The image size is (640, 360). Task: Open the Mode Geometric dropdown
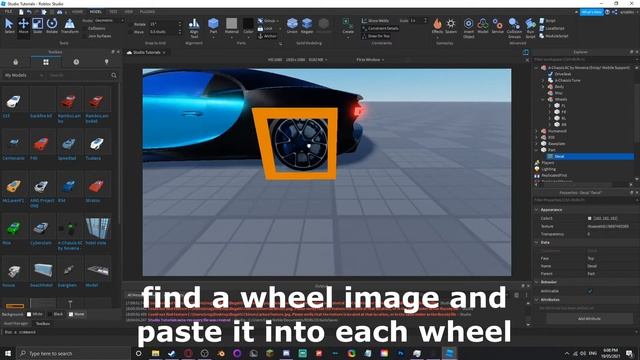pos(109,20)
